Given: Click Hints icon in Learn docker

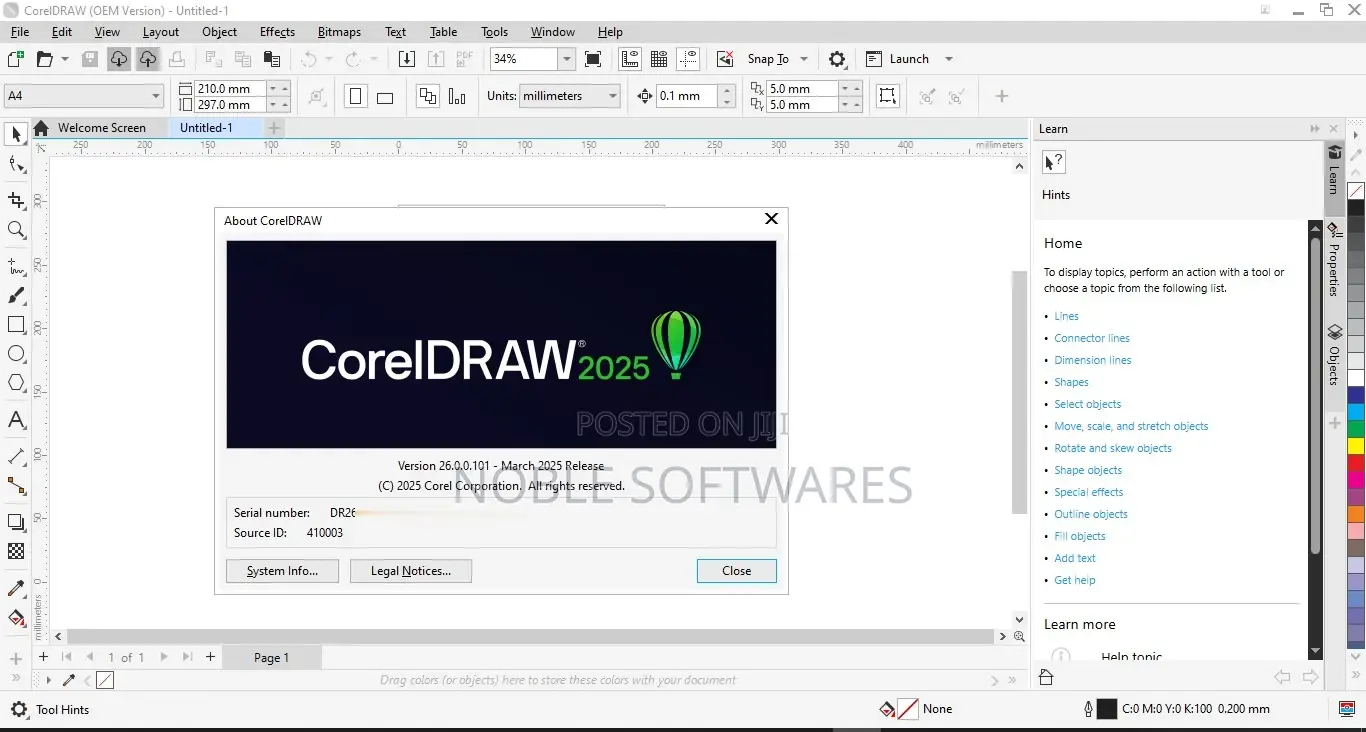Looking at the screenshot, I should click(x=1054, y=163).
